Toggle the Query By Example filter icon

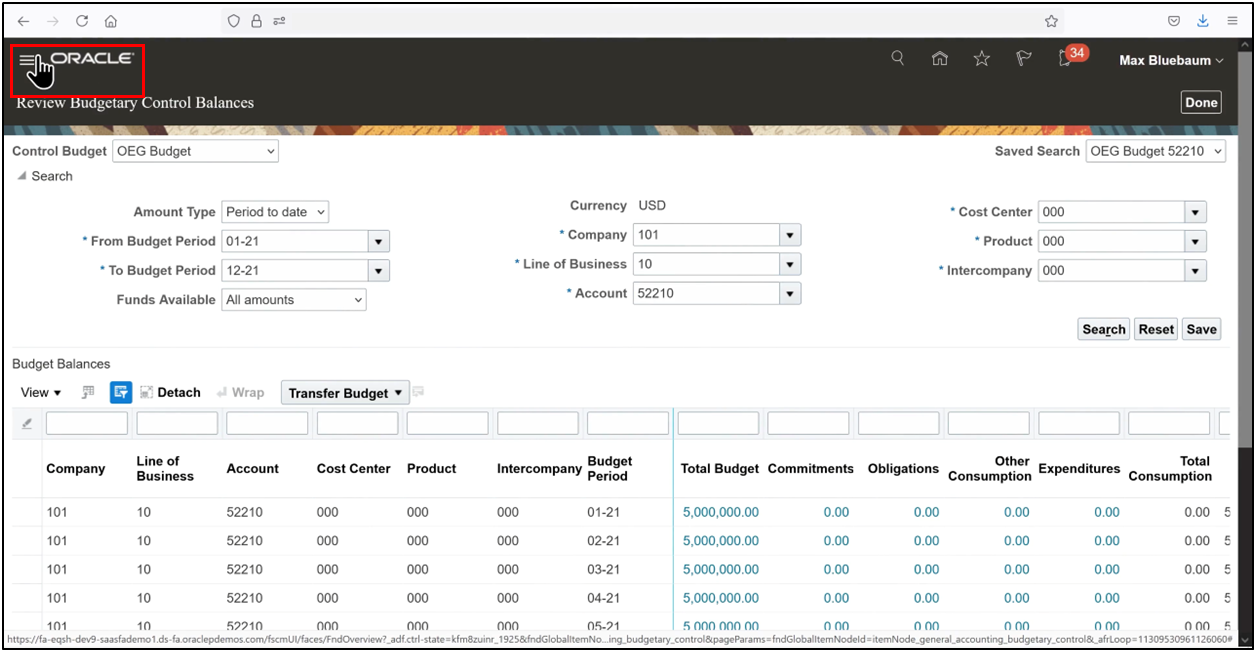[x=120, y=392]
